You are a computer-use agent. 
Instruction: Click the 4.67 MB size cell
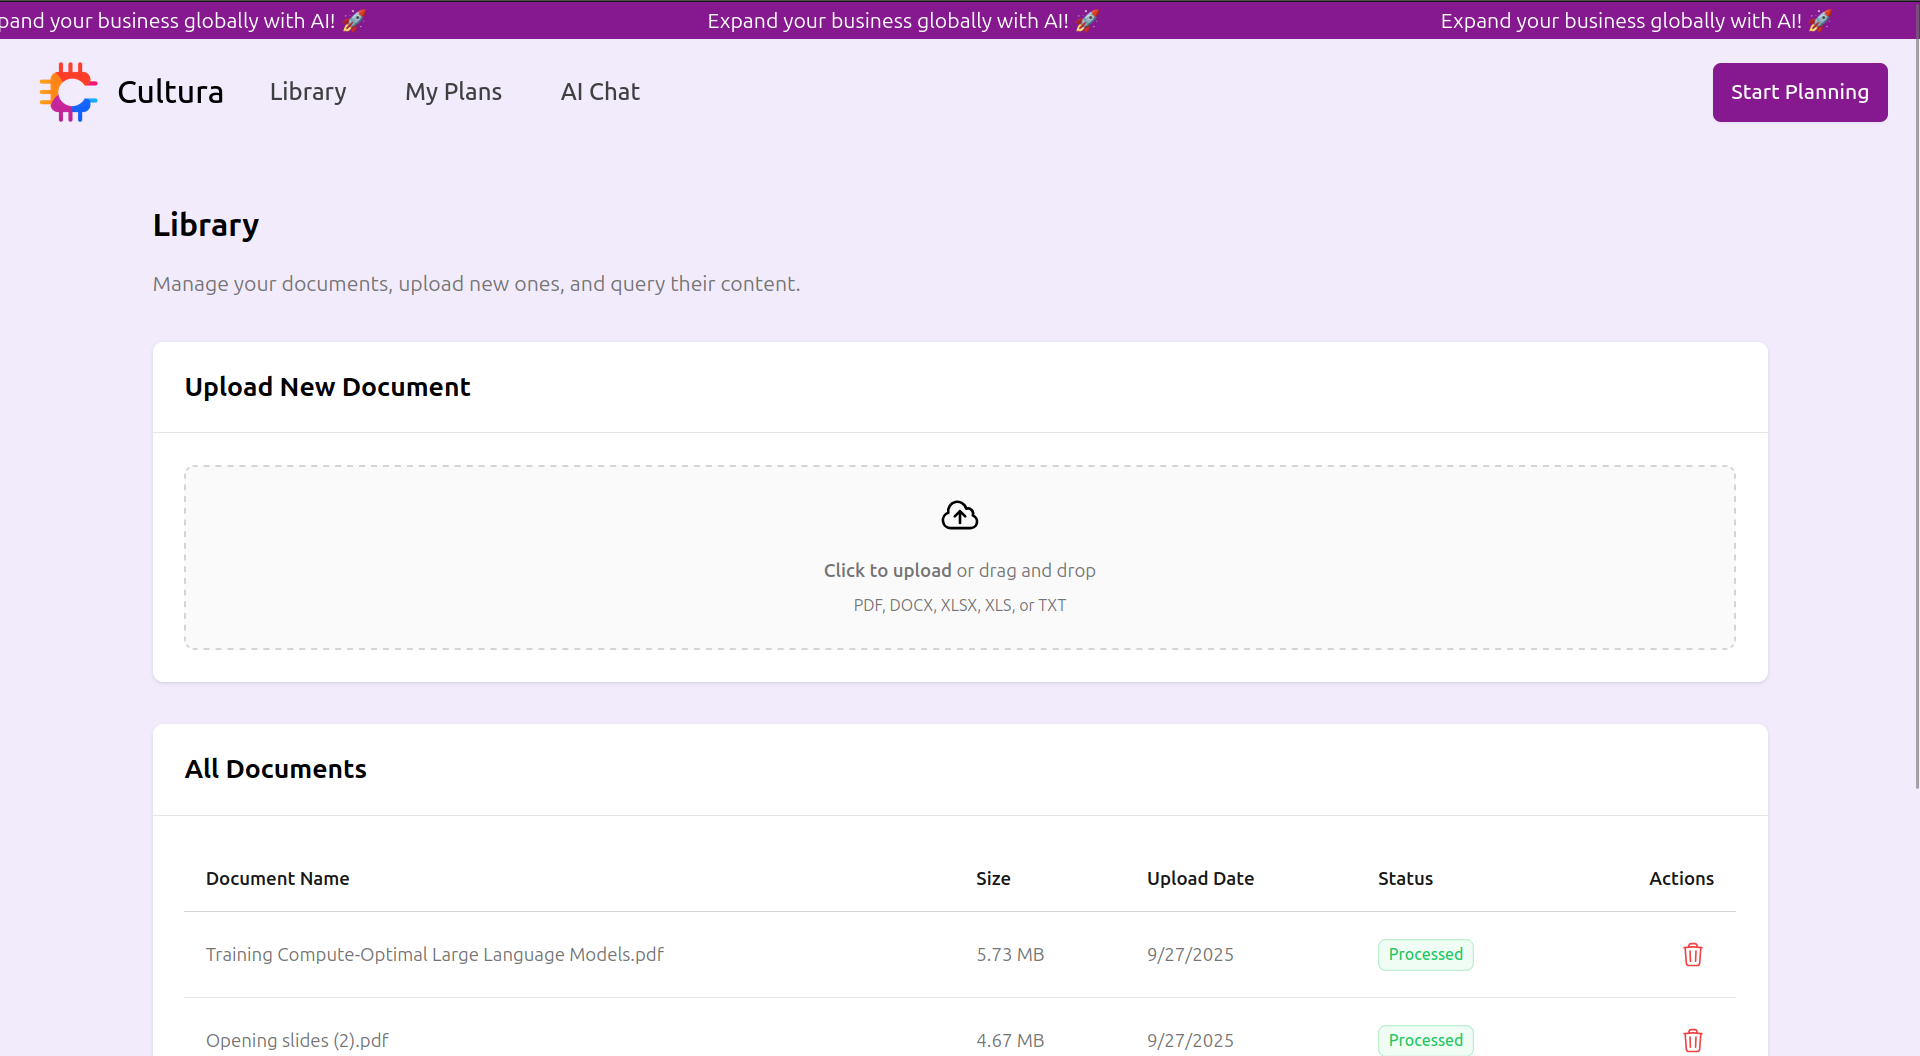pos(1010,1040)
